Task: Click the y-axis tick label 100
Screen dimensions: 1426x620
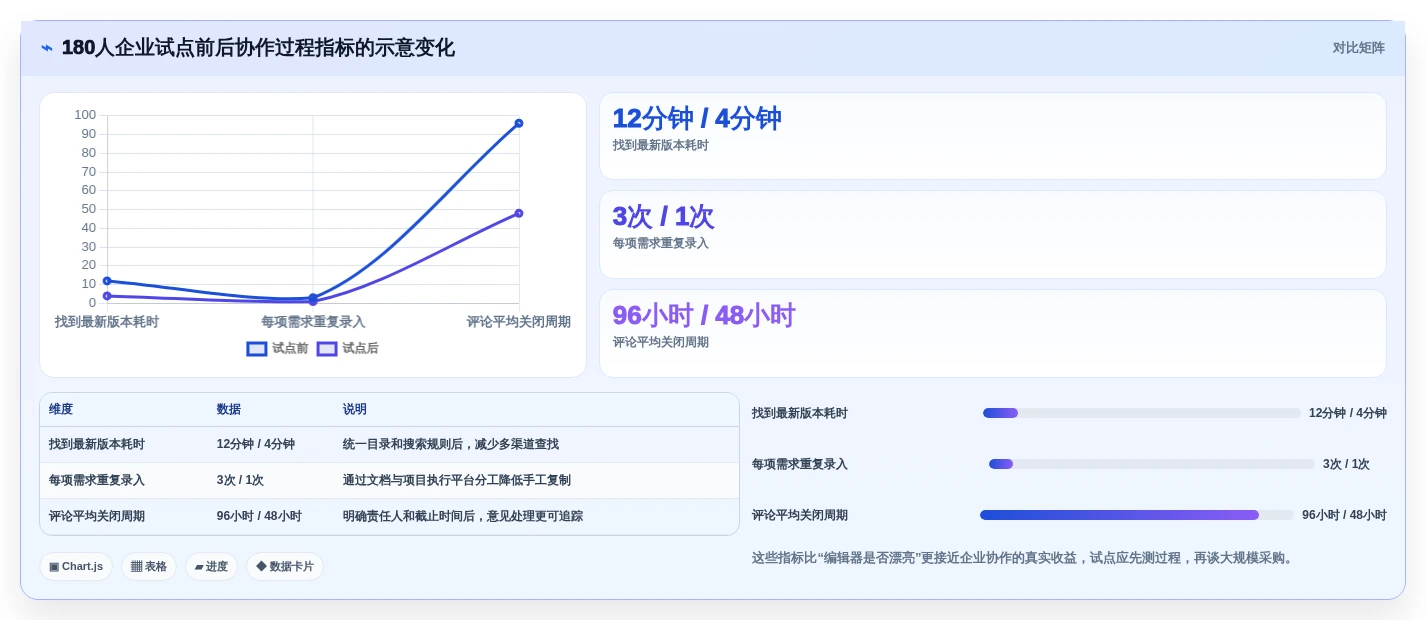Action: click(85, 115)
